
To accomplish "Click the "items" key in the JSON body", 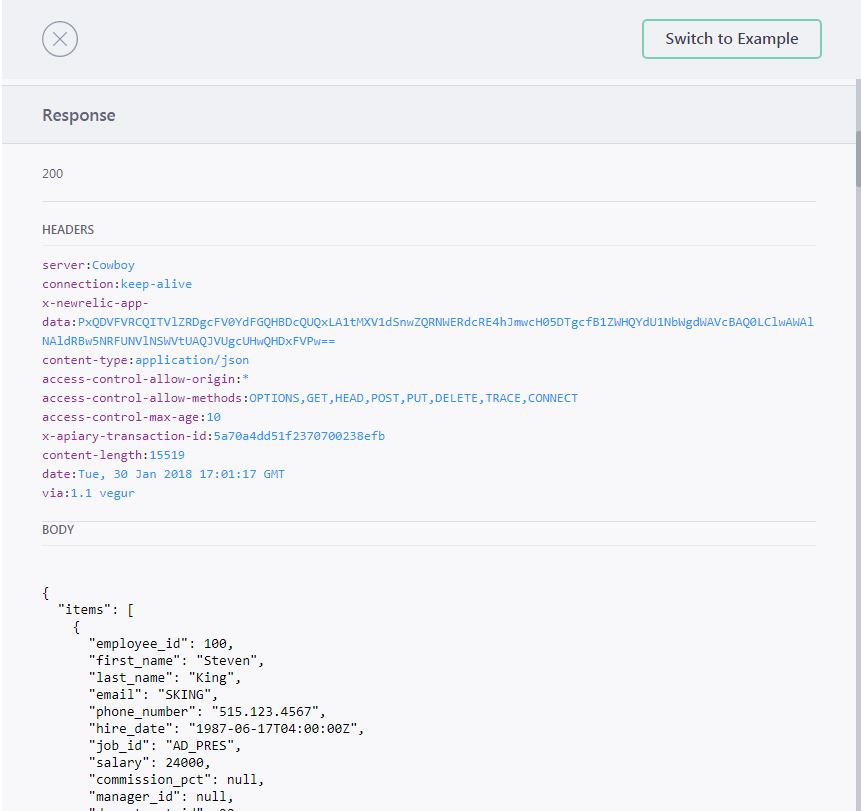I will (84, 608).
